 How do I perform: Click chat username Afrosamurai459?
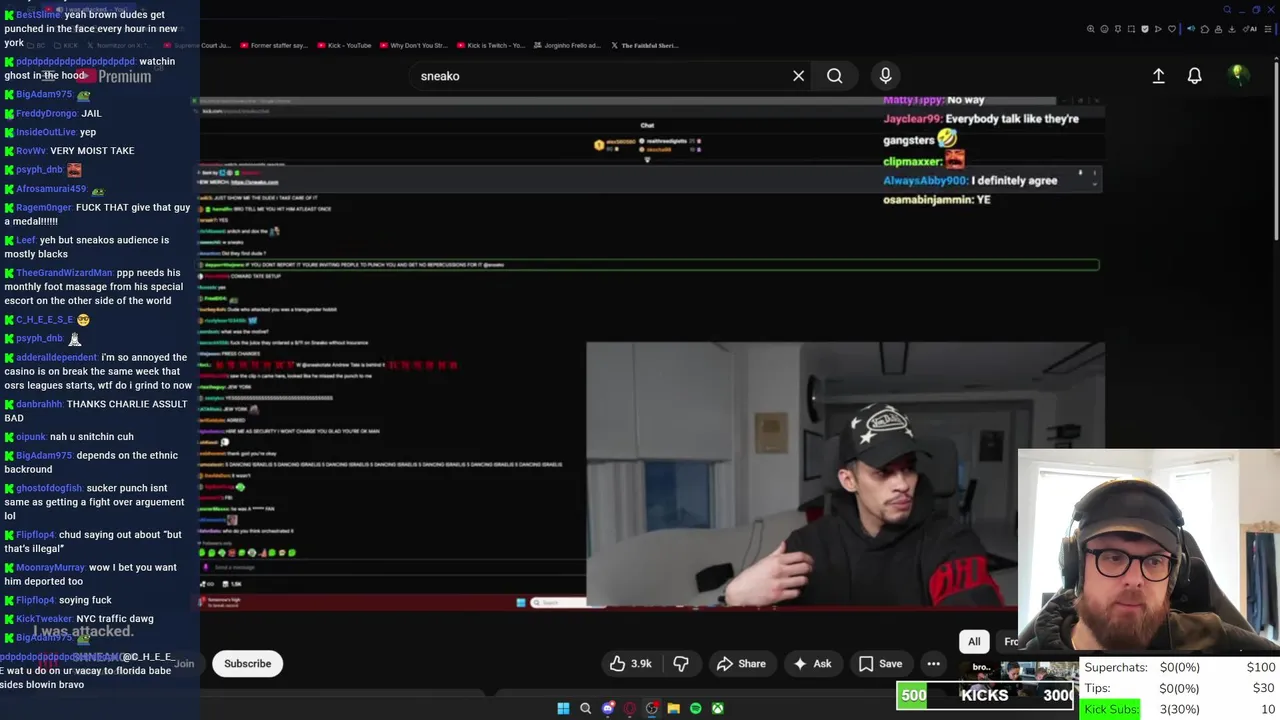tap(51, 189)
